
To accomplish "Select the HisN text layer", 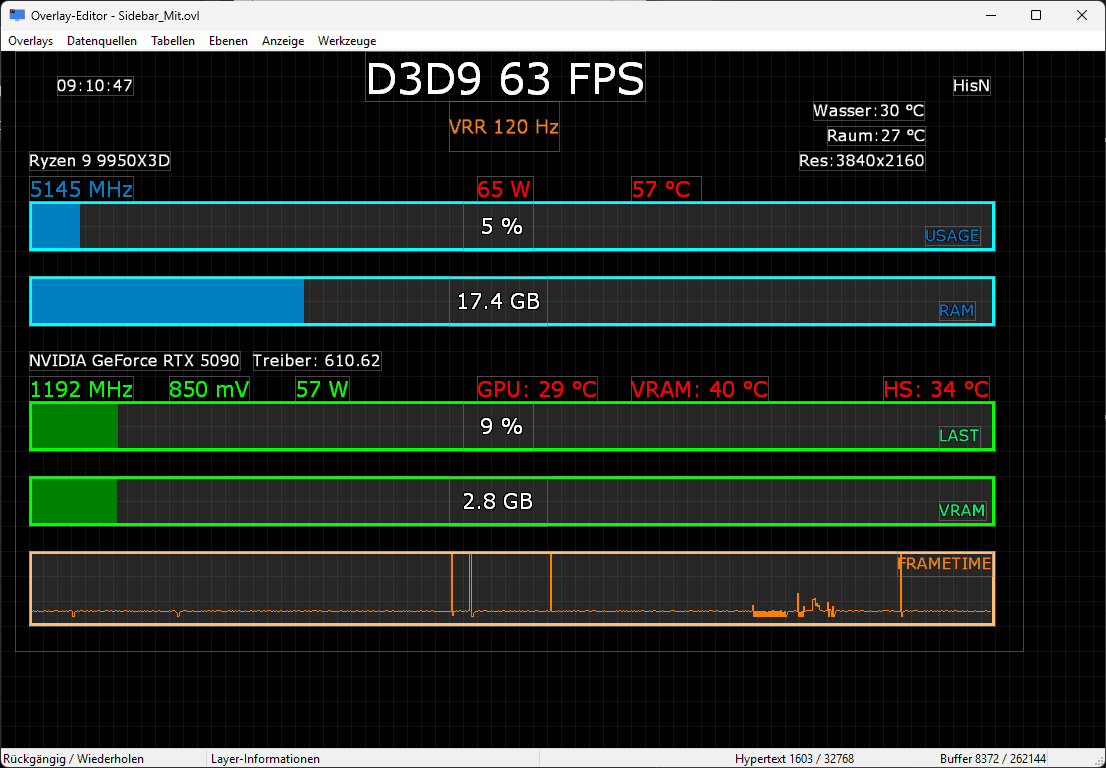I will [x=971, y=86].
